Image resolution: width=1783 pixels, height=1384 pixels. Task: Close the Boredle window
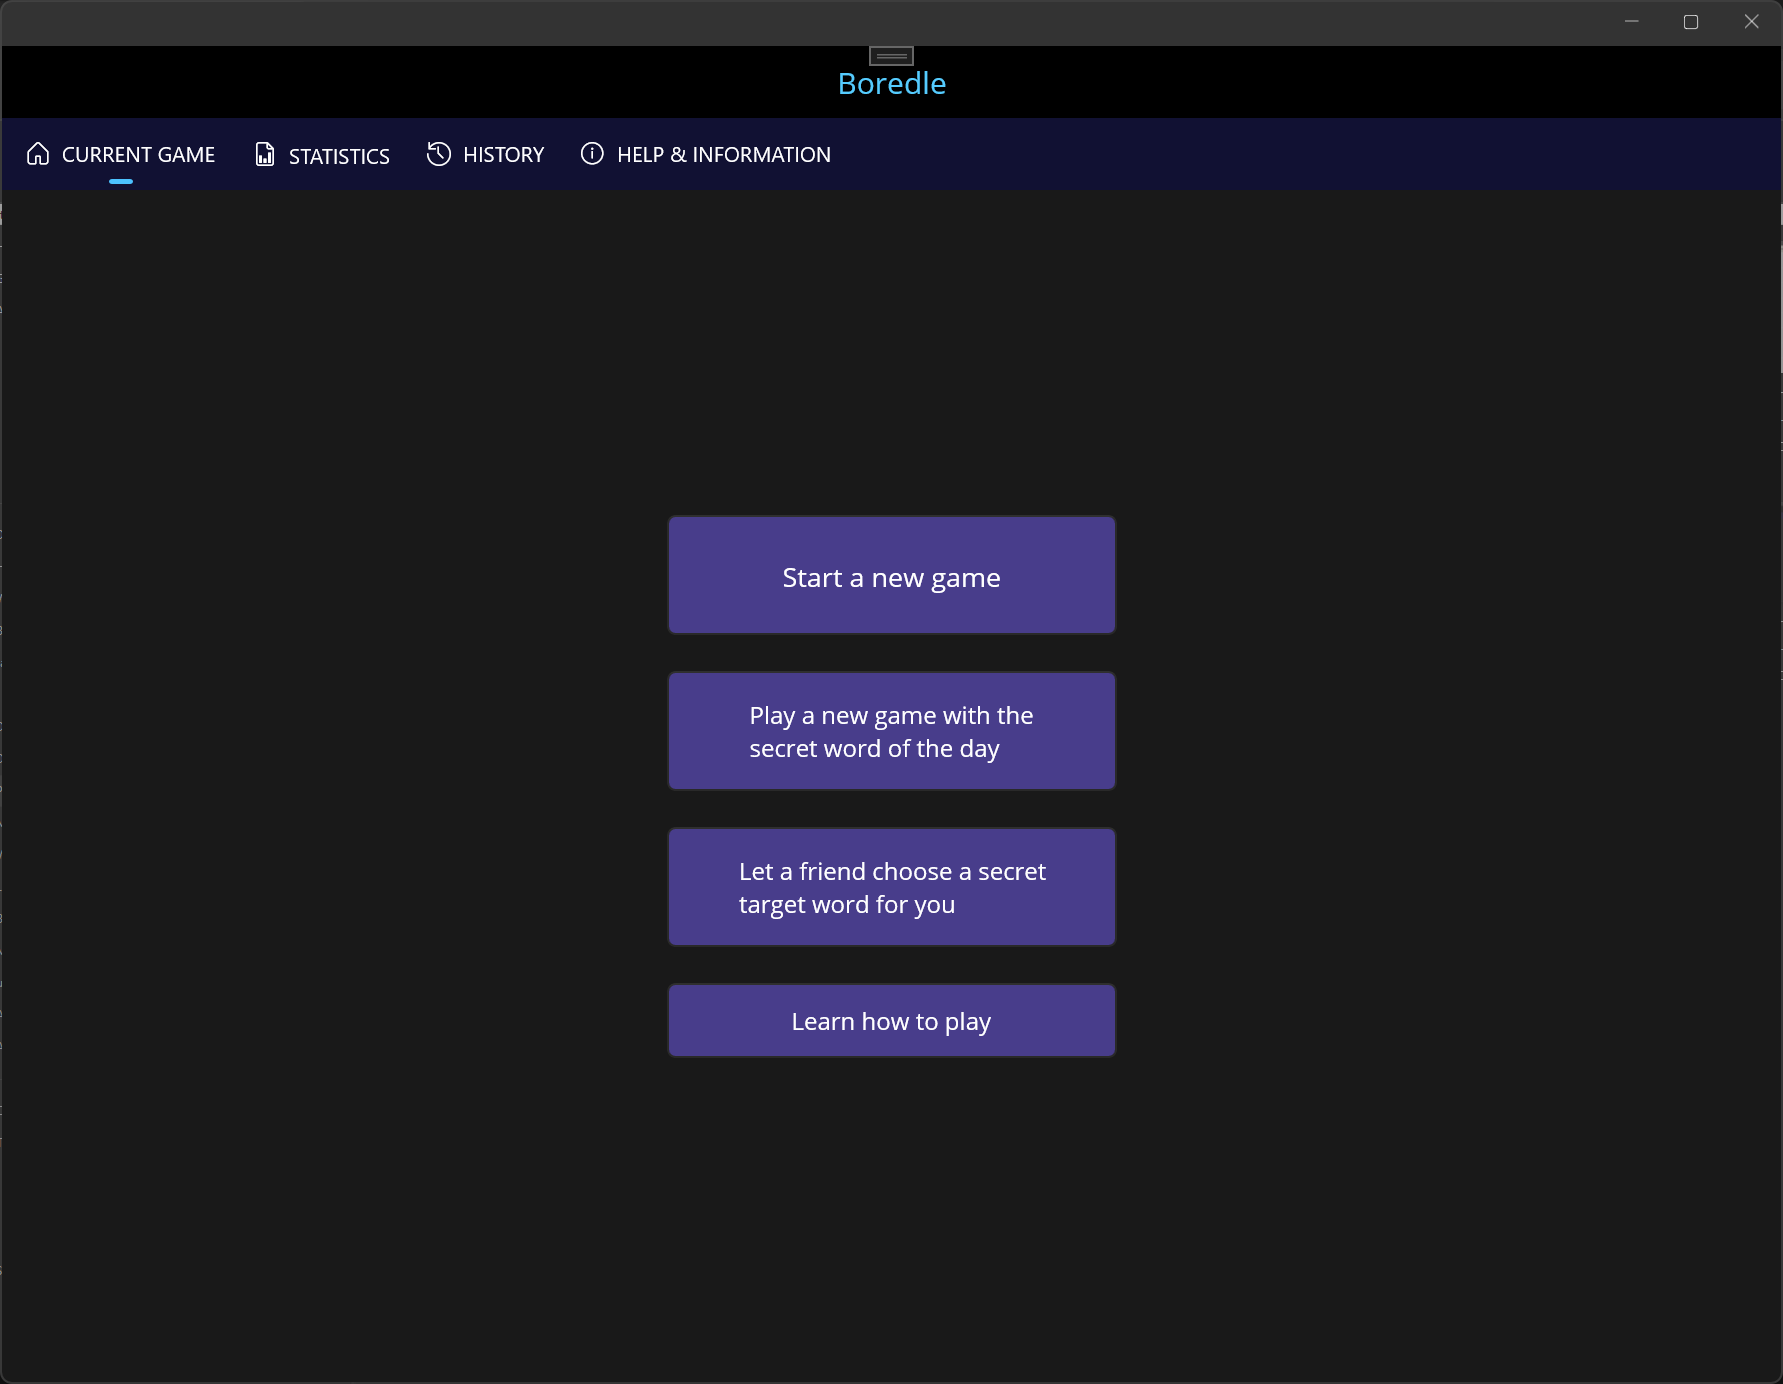pyautogui.click(x=1751, y=22)
